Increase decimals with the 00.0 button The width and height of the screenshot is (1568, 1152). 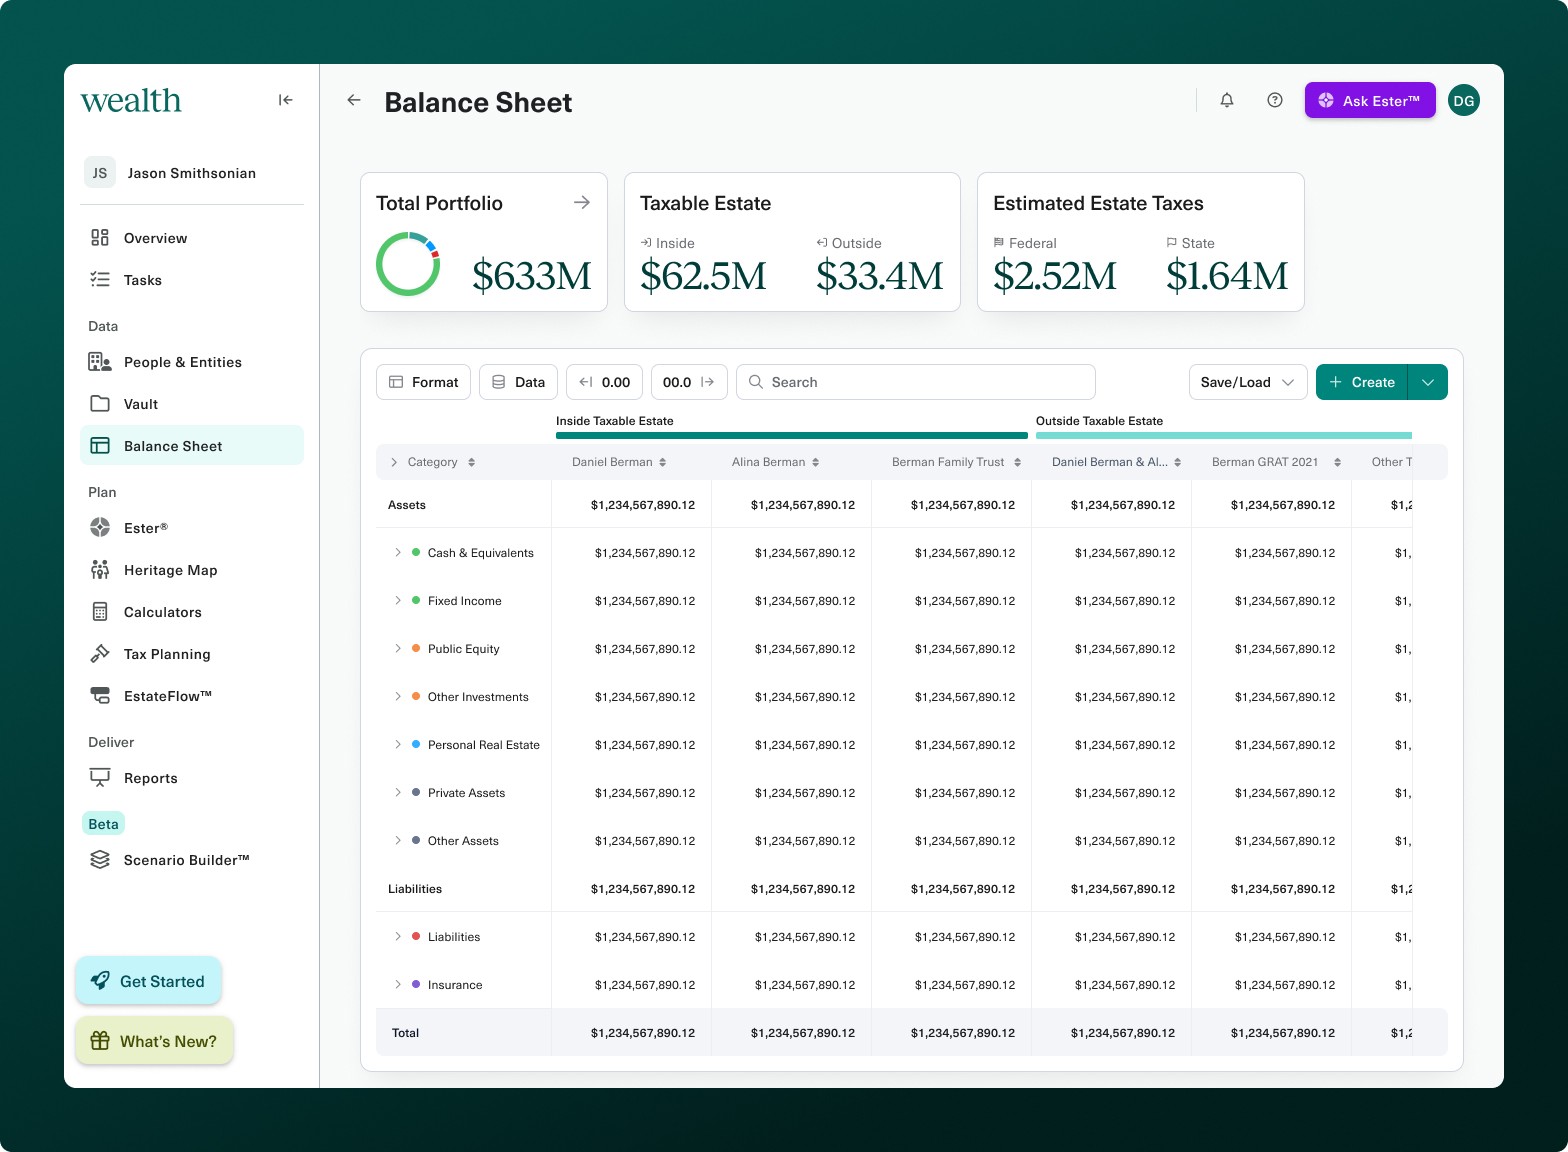(689, 382)
